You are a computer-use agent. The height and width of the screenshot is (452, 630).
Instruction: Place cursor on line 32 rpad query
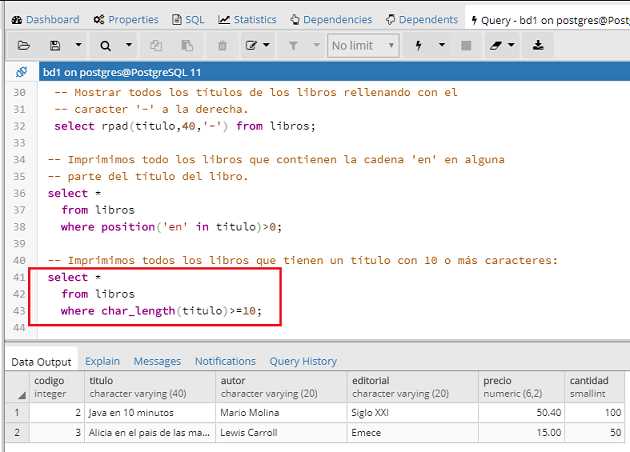click(185, 126)
